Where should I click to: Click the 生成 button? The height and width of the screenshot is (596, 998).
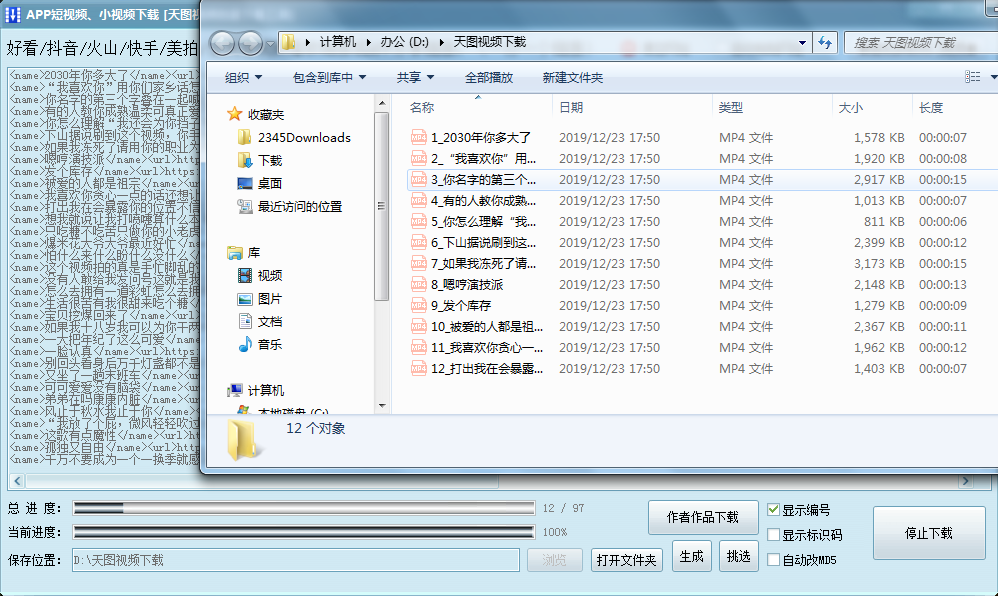point(691,556)
